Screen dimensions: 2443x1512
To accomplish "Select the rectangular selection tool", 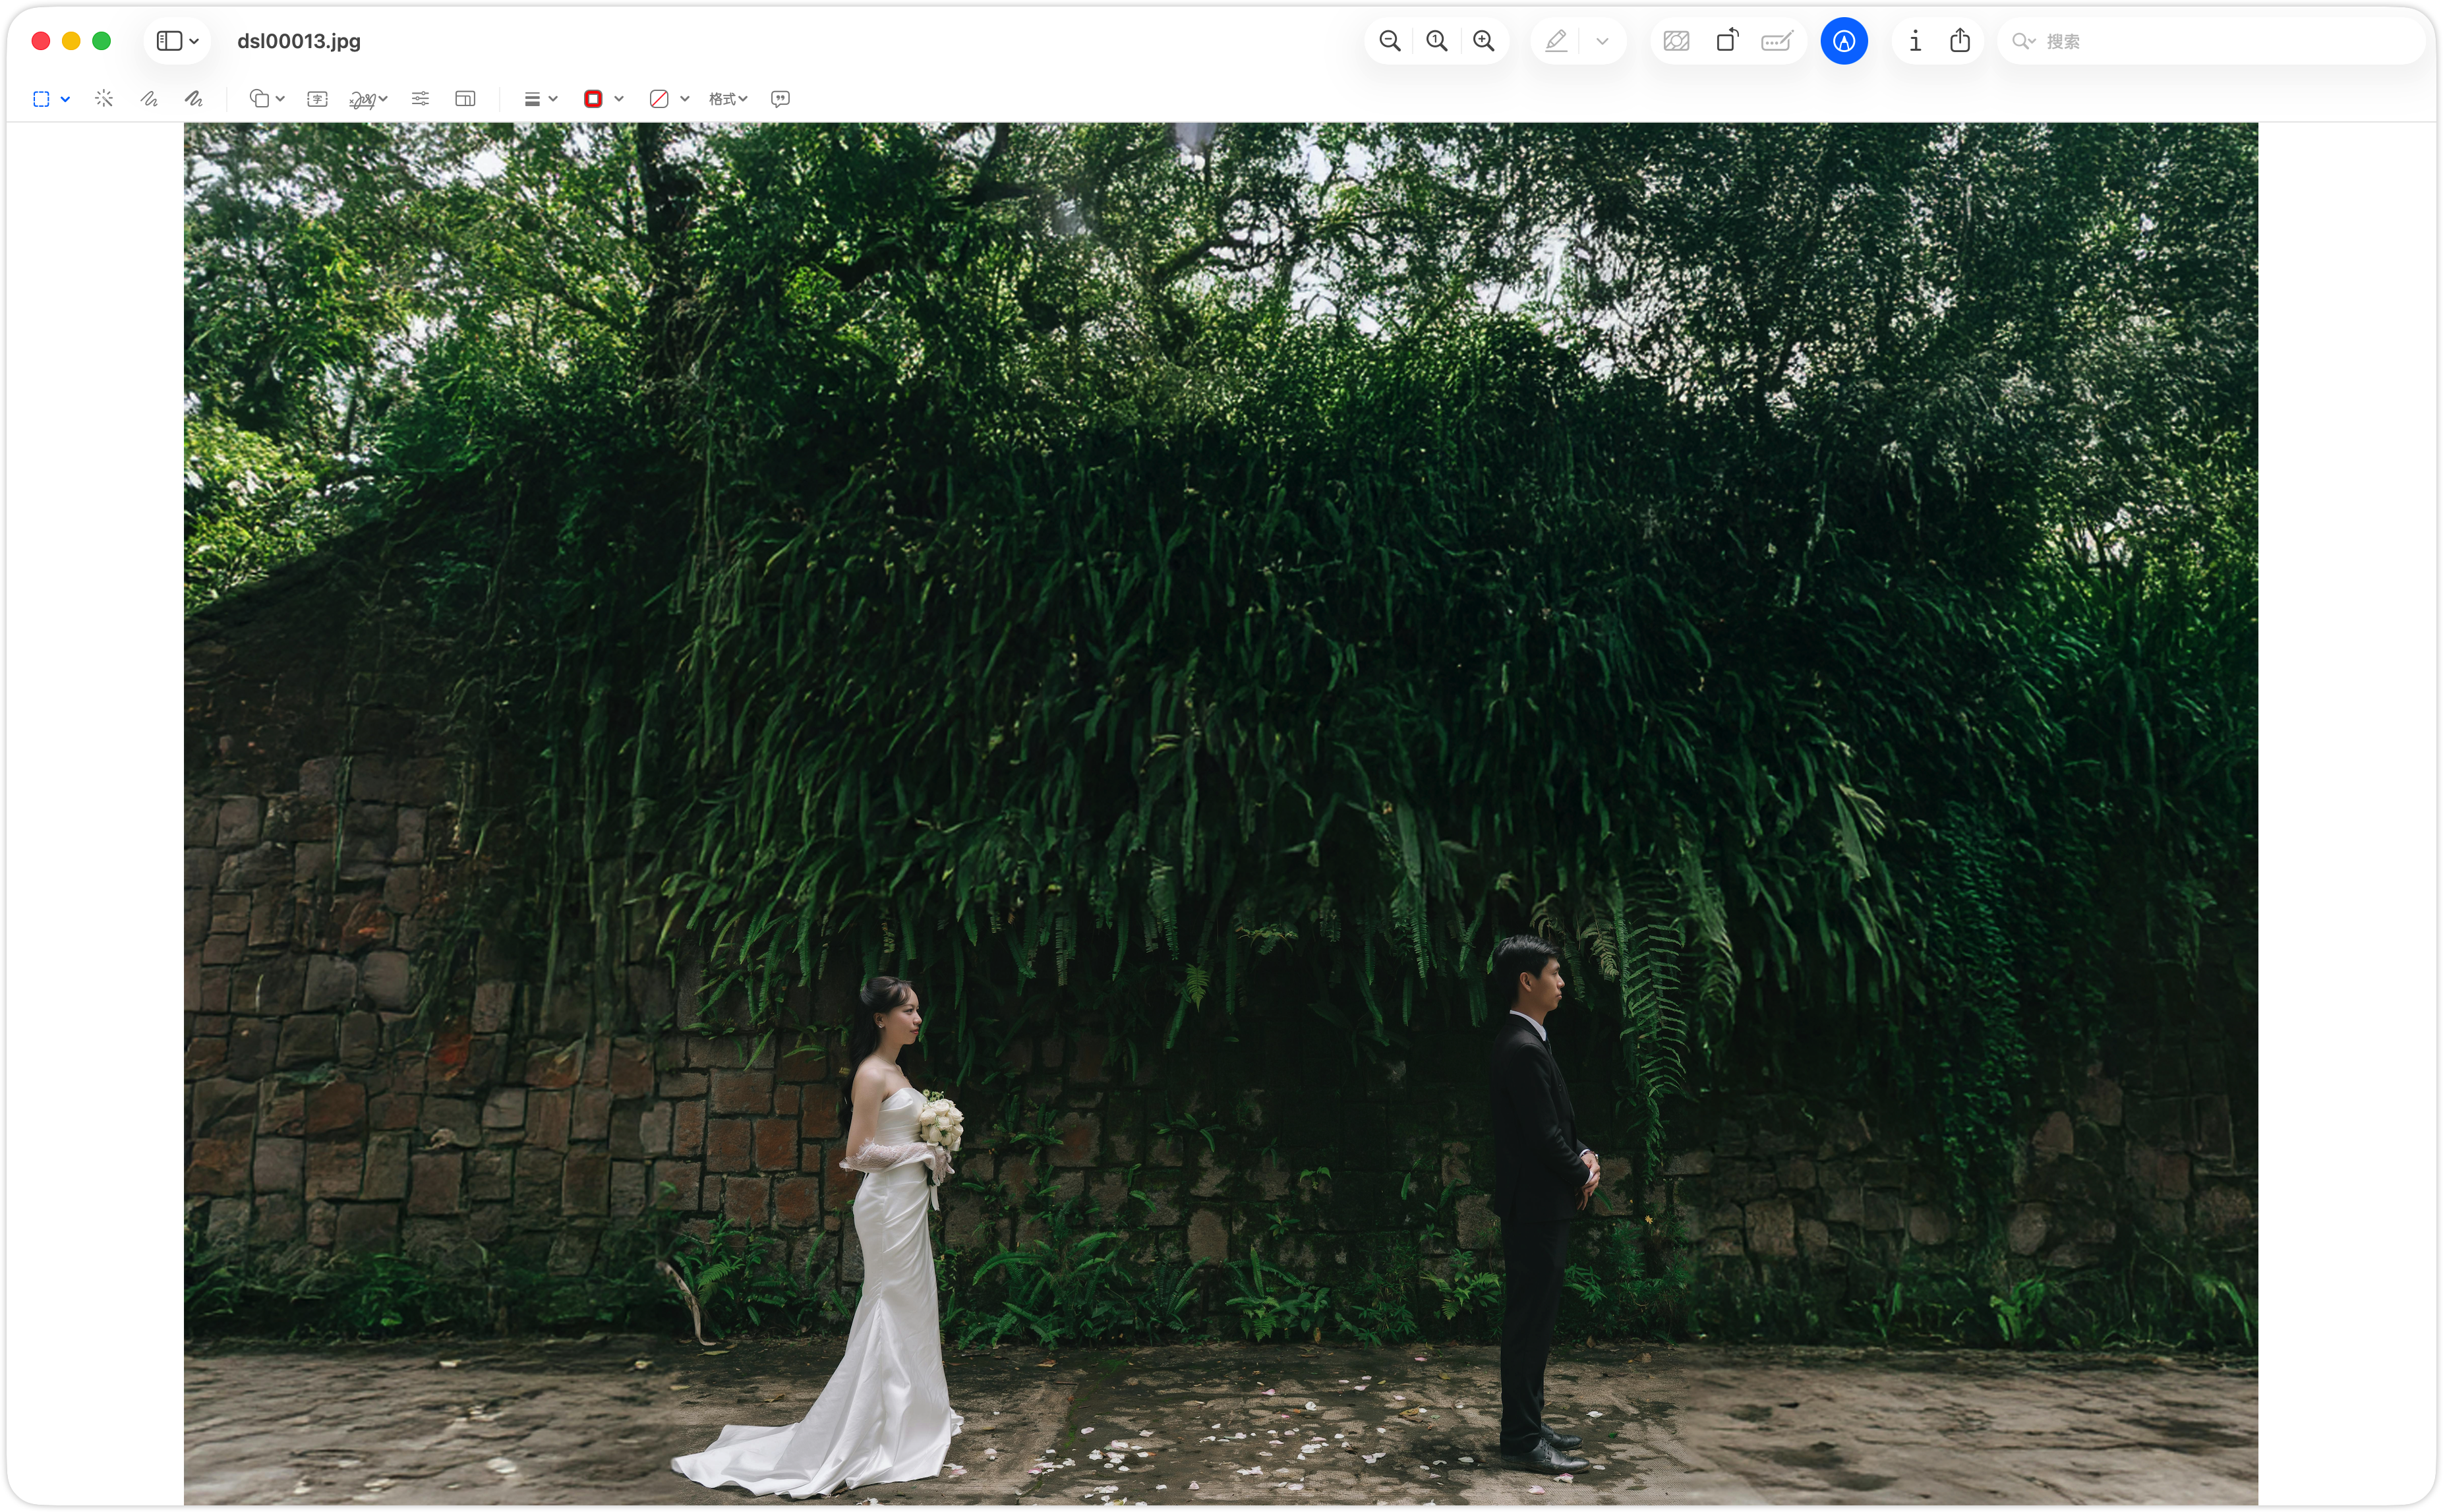I will (41, 99).
